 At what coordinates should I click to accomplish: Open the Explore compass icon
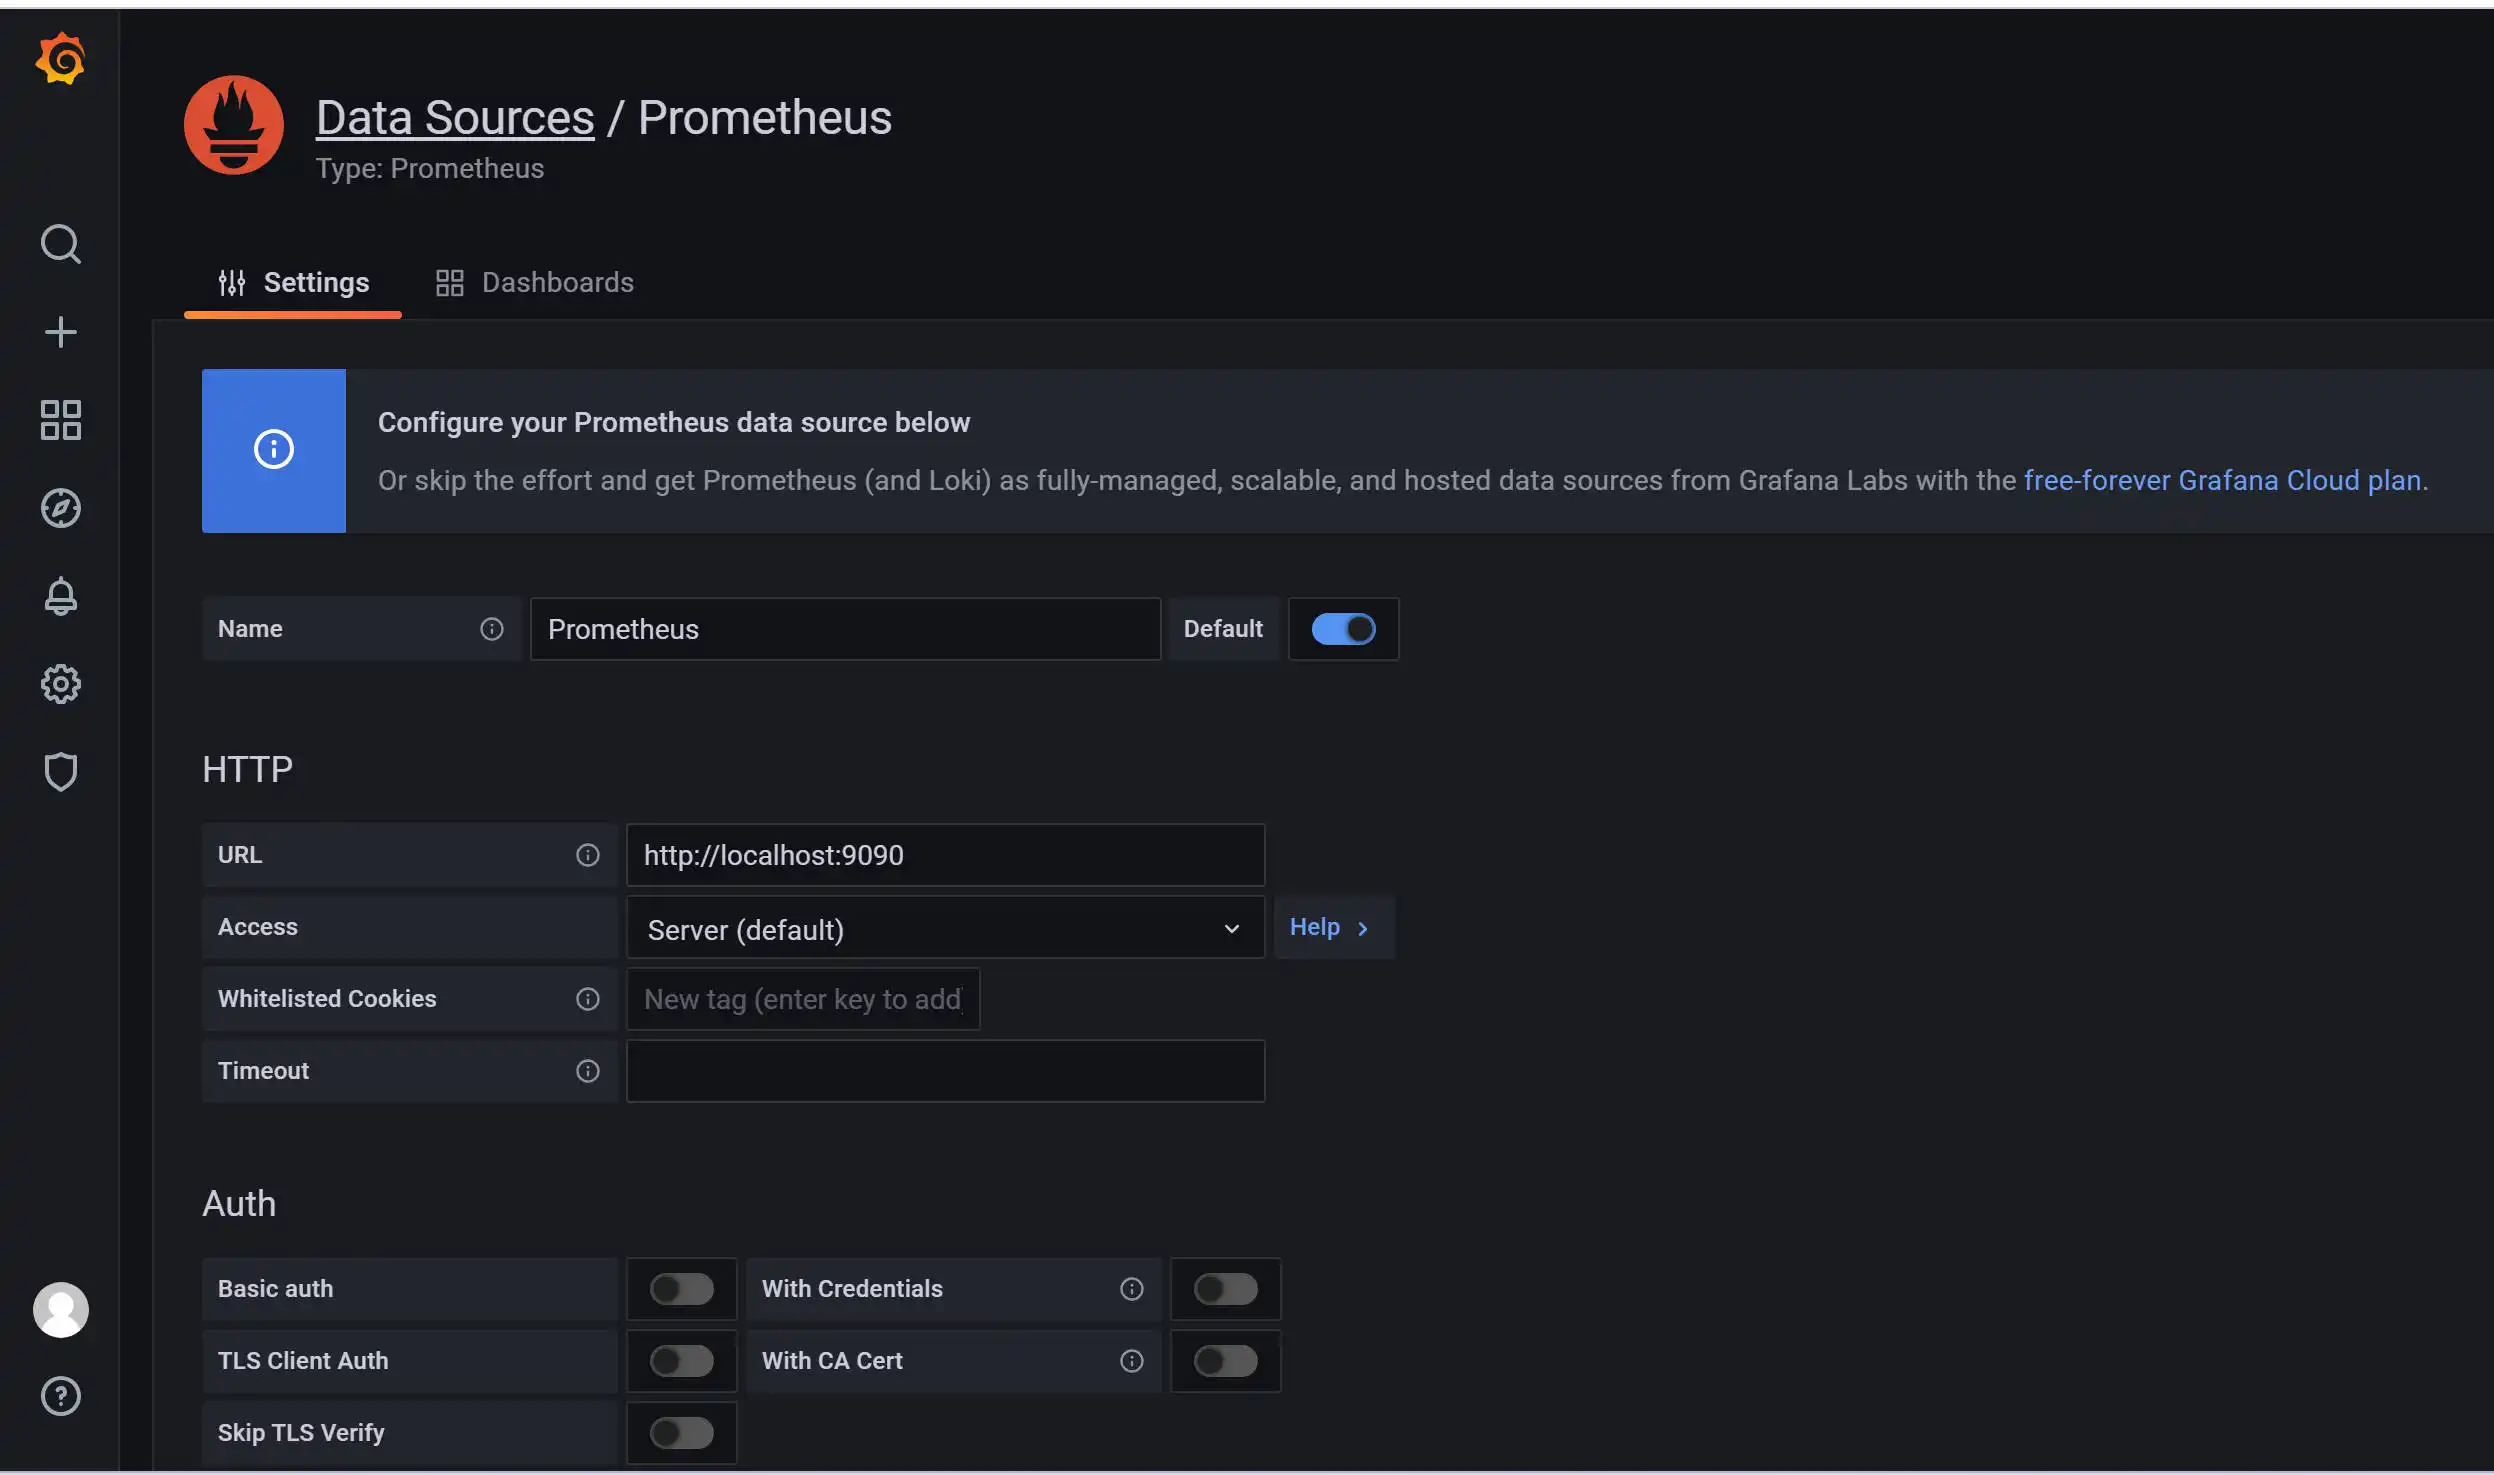[x=60, y=508]
